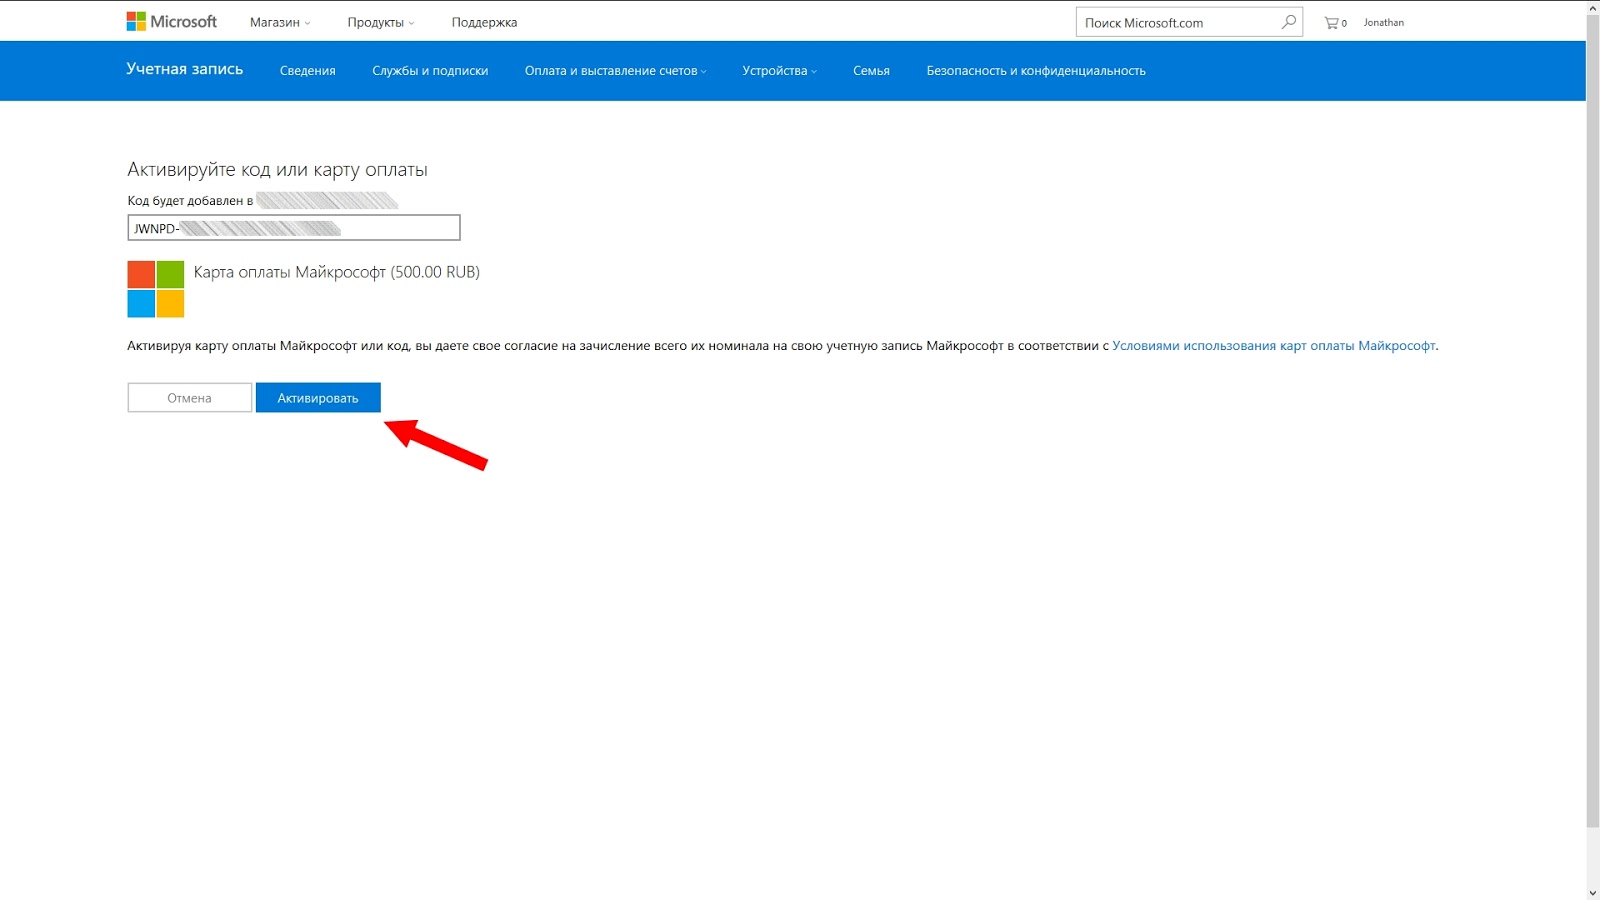Click the label Код будет добавлен в
The width and height of the screenshot is (1600, 900).
[190, 201]
